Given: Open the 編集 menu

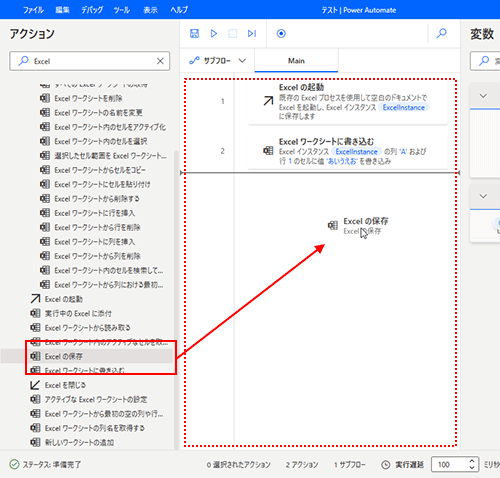Looking at the screenshot, I should pyautogui.click(x=62, y=10).
